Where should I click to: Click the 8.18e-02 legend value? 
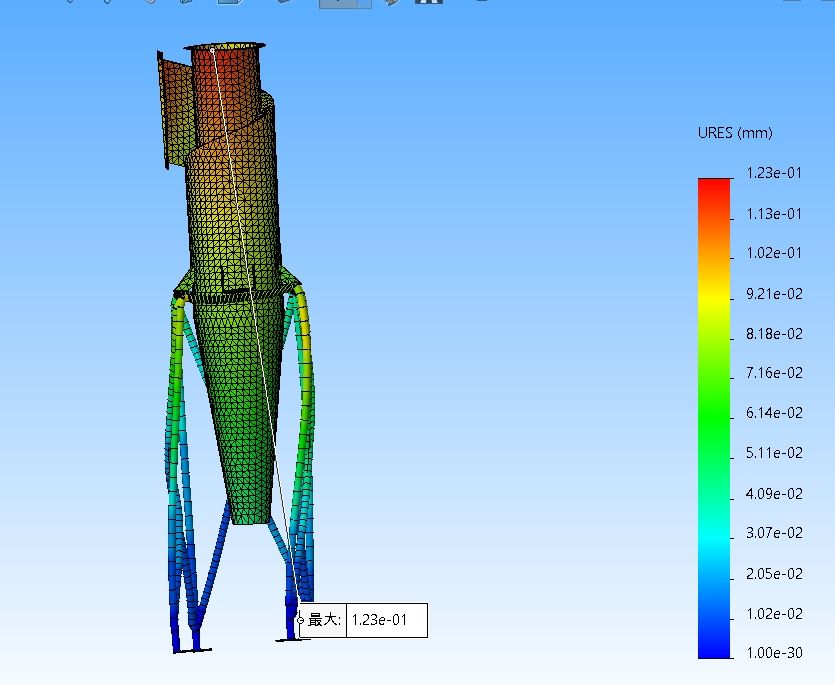(774, 334)
